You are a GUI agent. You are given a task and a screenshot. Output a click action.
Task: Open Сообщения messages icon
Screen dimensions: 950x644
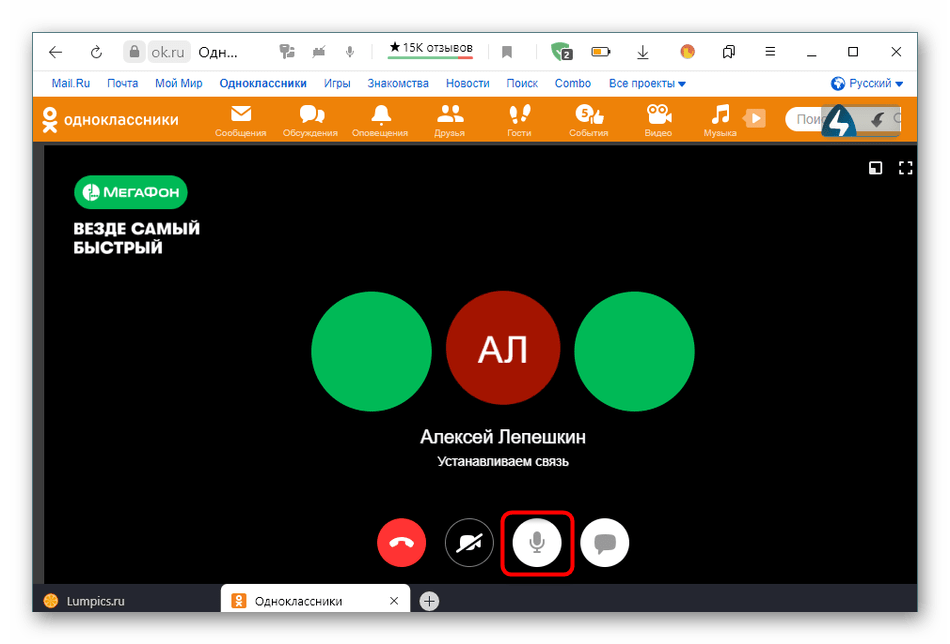point(241,119)
